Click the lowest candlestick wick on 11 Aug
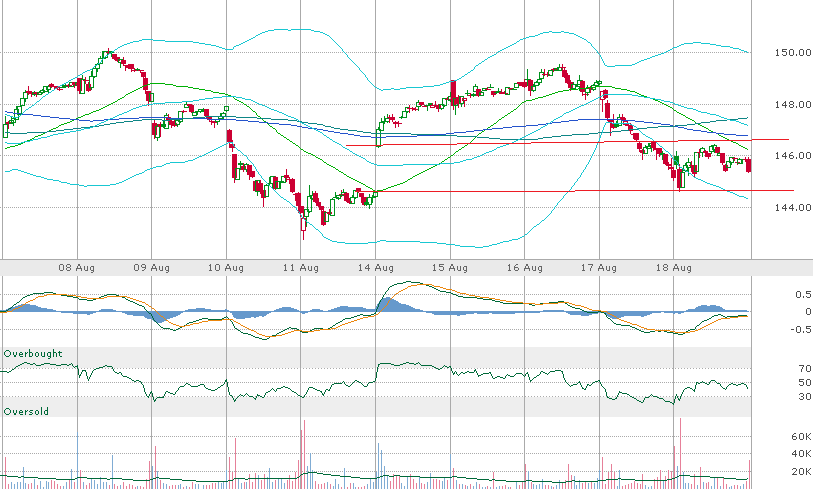Viewport: 813px width, 489px height. point(302,234)
